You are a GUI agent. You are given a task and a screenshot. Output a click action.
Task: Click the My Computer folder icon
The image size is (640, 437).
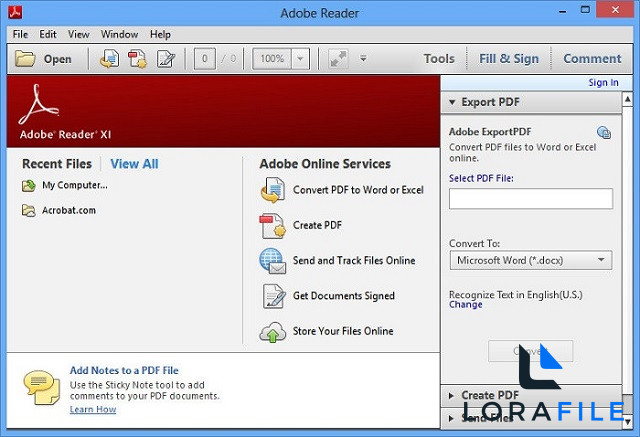tap(29, 186)
